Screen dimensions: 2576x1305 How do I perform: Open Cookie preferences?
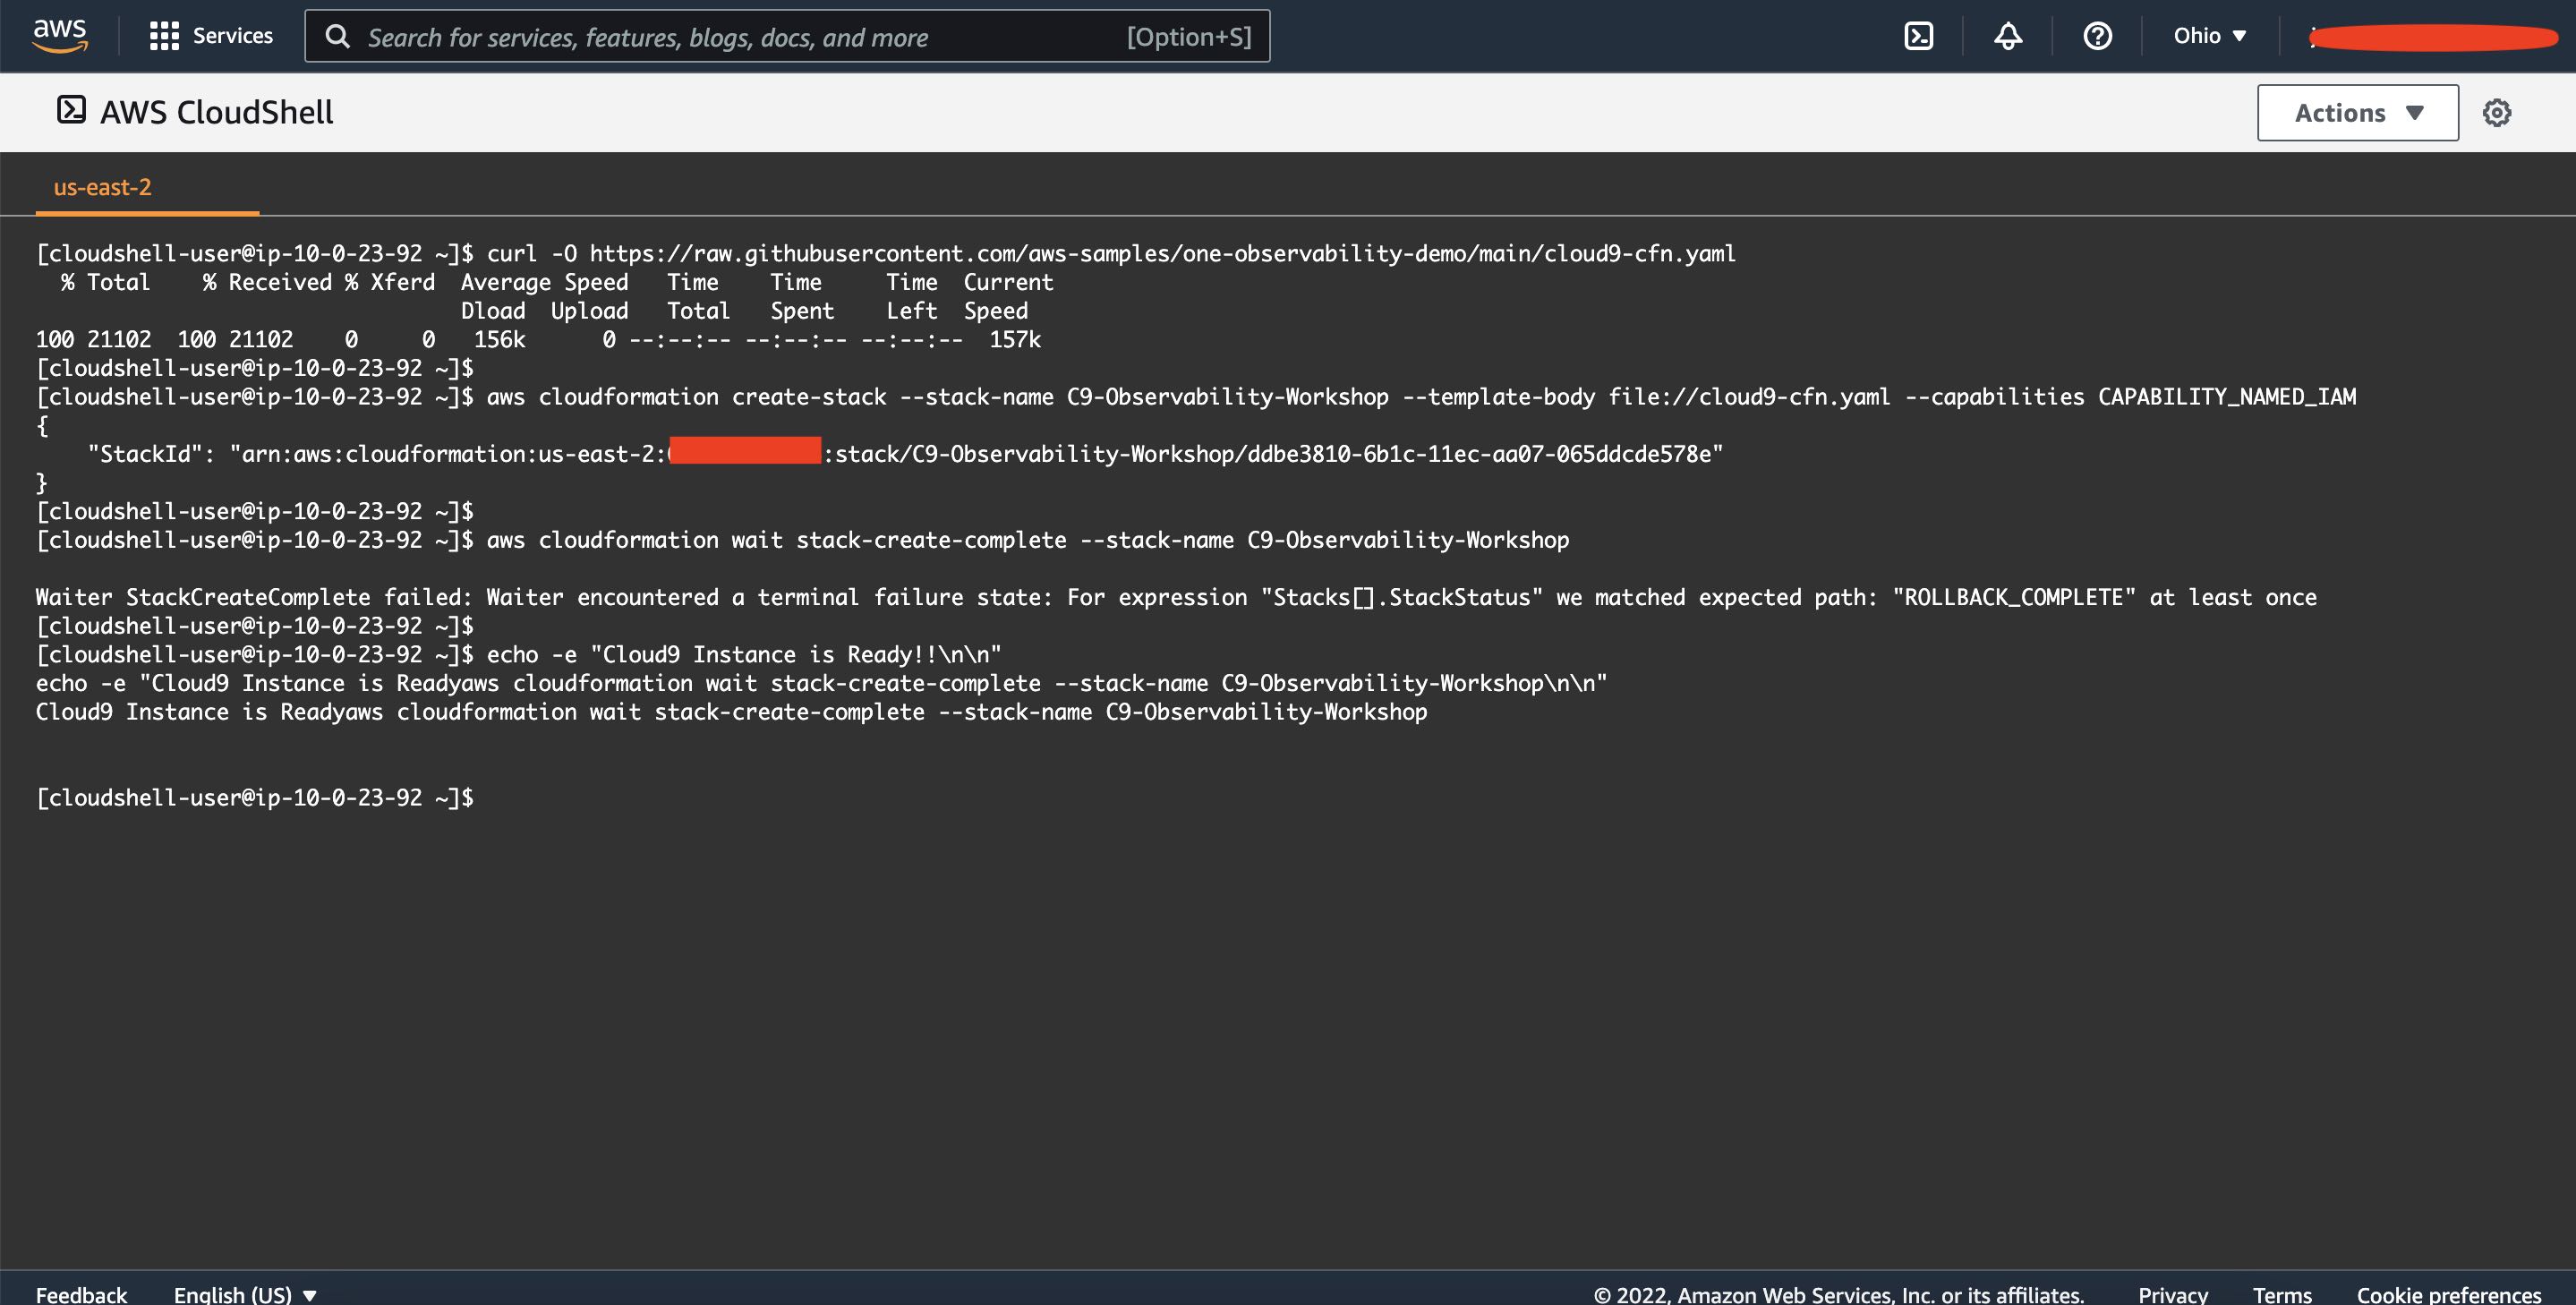[x=2448, y=1294]
